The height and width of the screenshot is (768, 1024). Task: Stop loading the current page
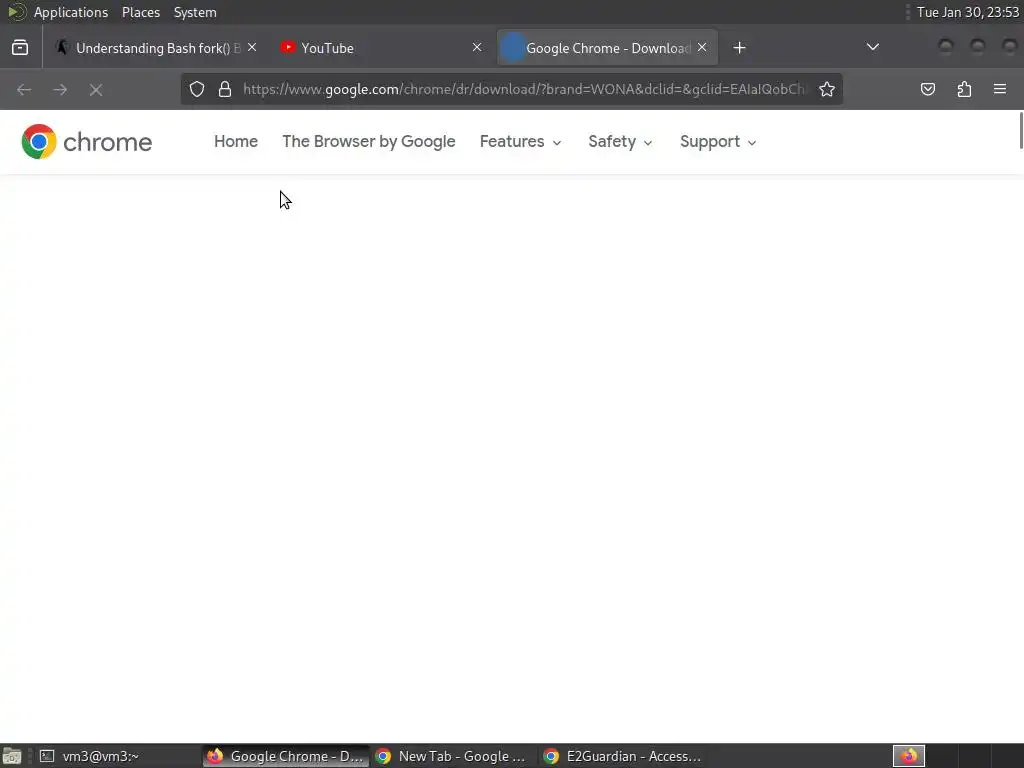96,89
